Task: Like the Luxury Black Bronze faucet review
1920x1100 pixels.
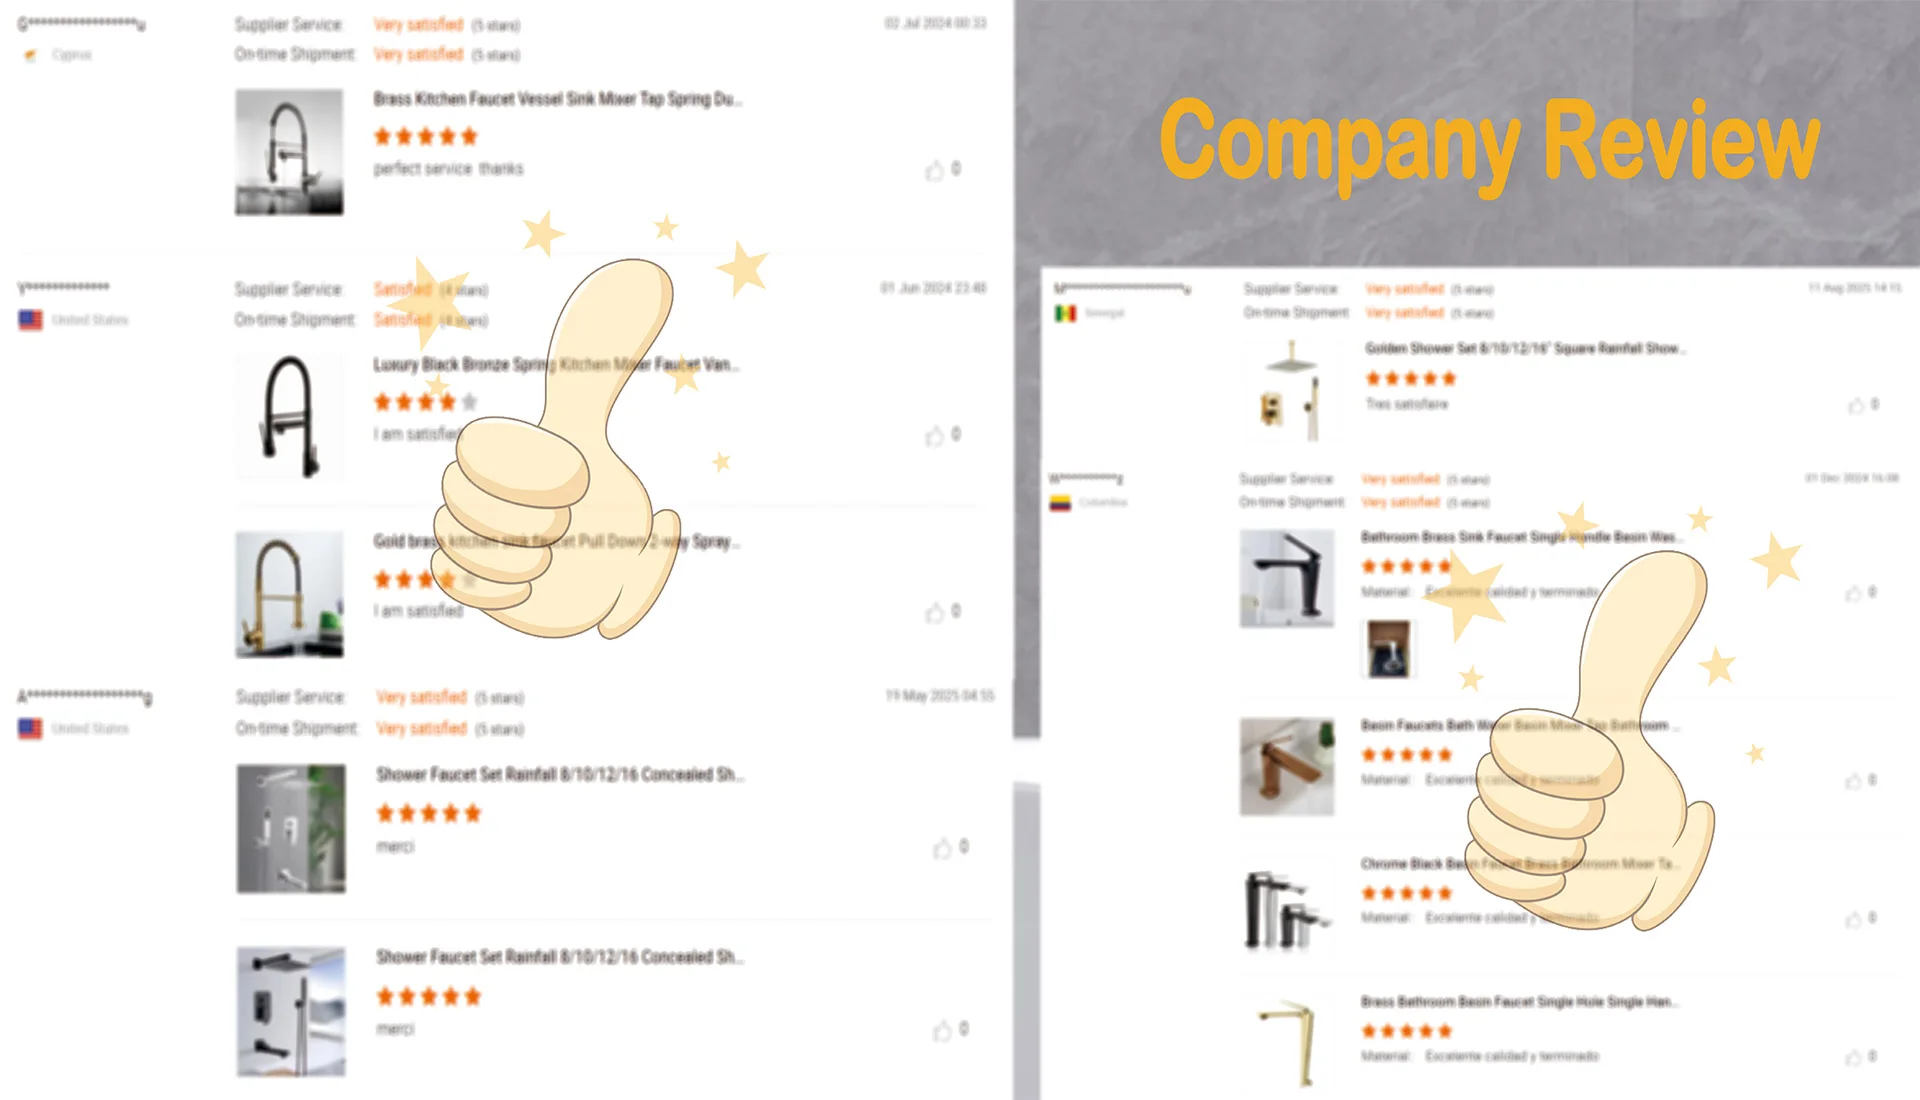Action: click(x=934, y=436)
